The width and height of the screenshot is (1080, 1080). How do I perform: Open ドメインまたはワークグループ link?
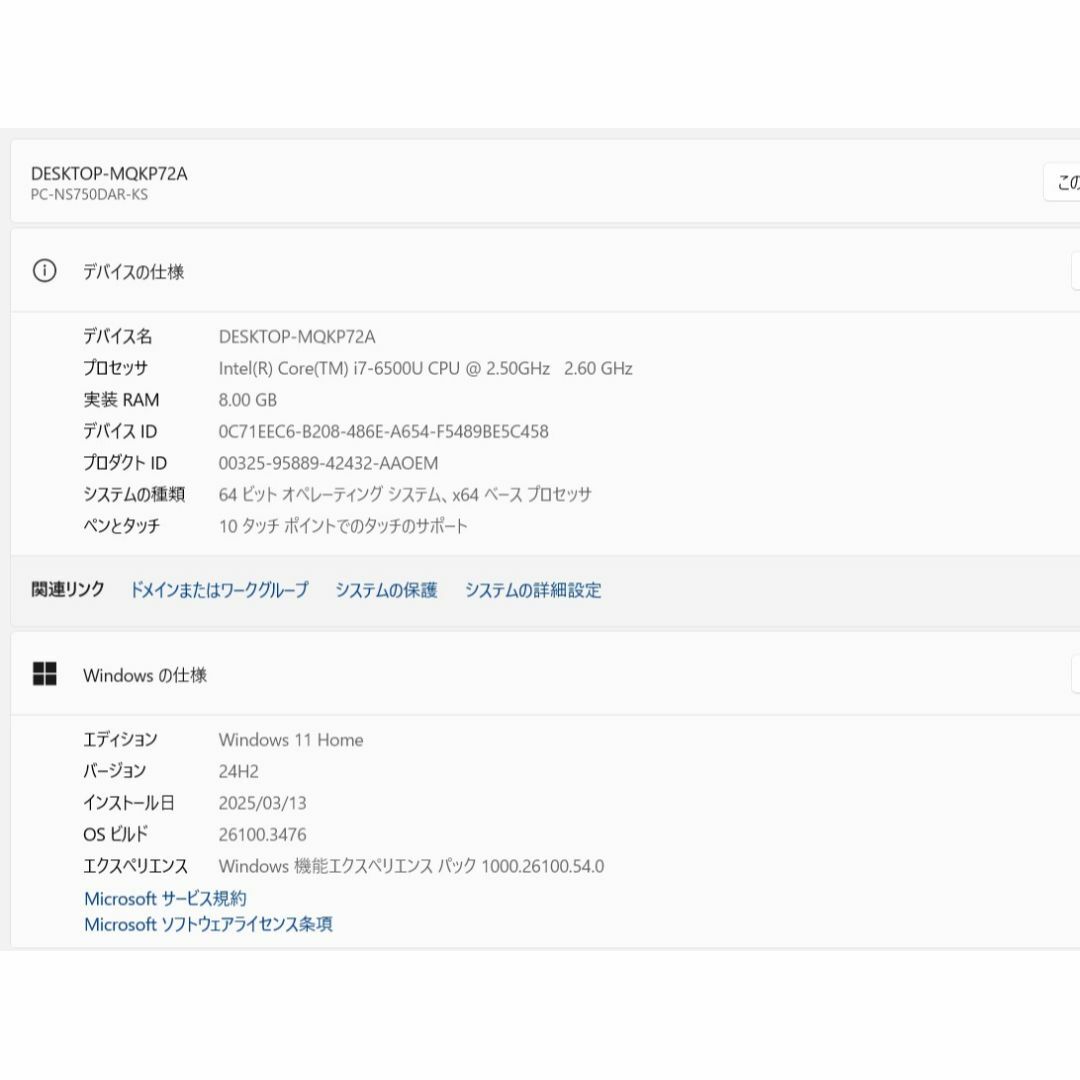pyautogui.click(x=219, y=590)
